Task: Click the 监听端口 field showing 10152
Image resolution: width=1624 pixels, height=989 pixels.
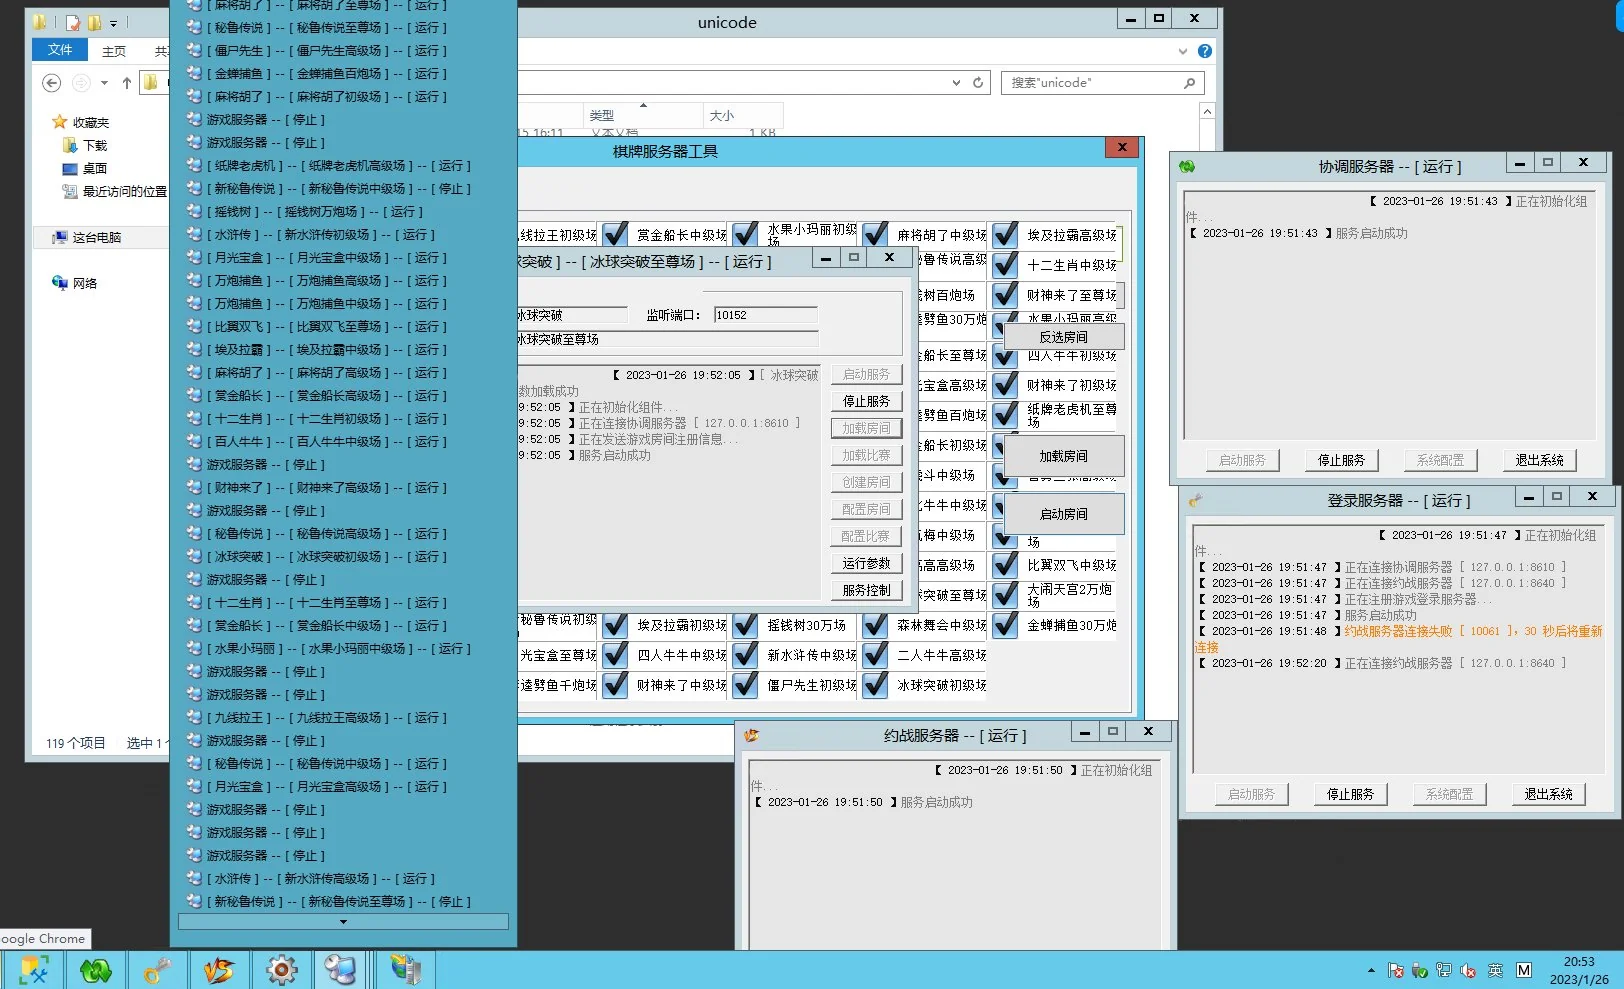Action: coord(765,315)
